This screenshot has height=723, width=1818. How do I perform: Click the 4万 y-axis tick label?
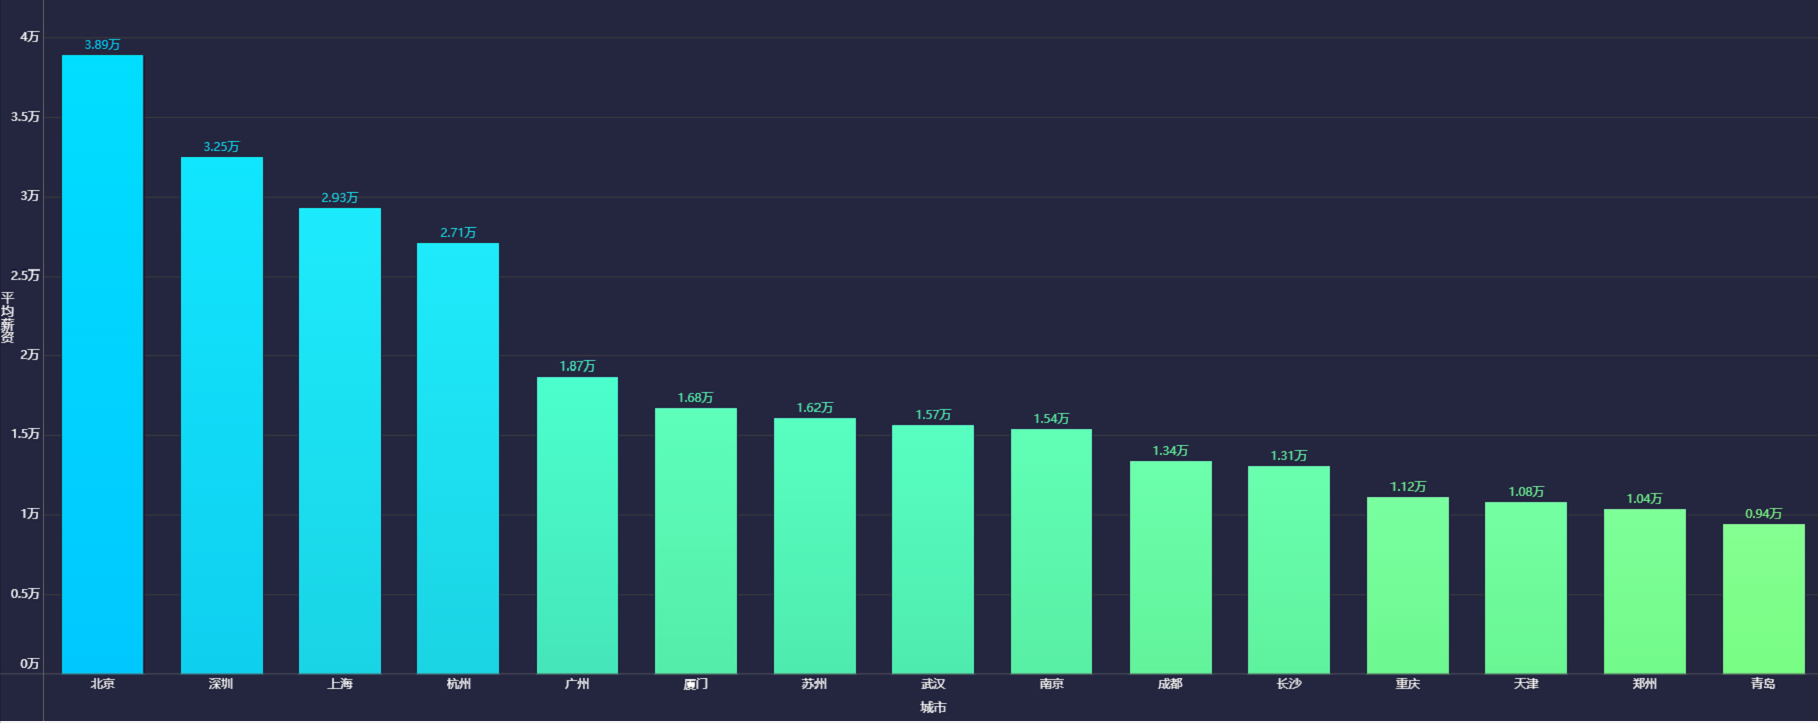[x=30, y=37]
